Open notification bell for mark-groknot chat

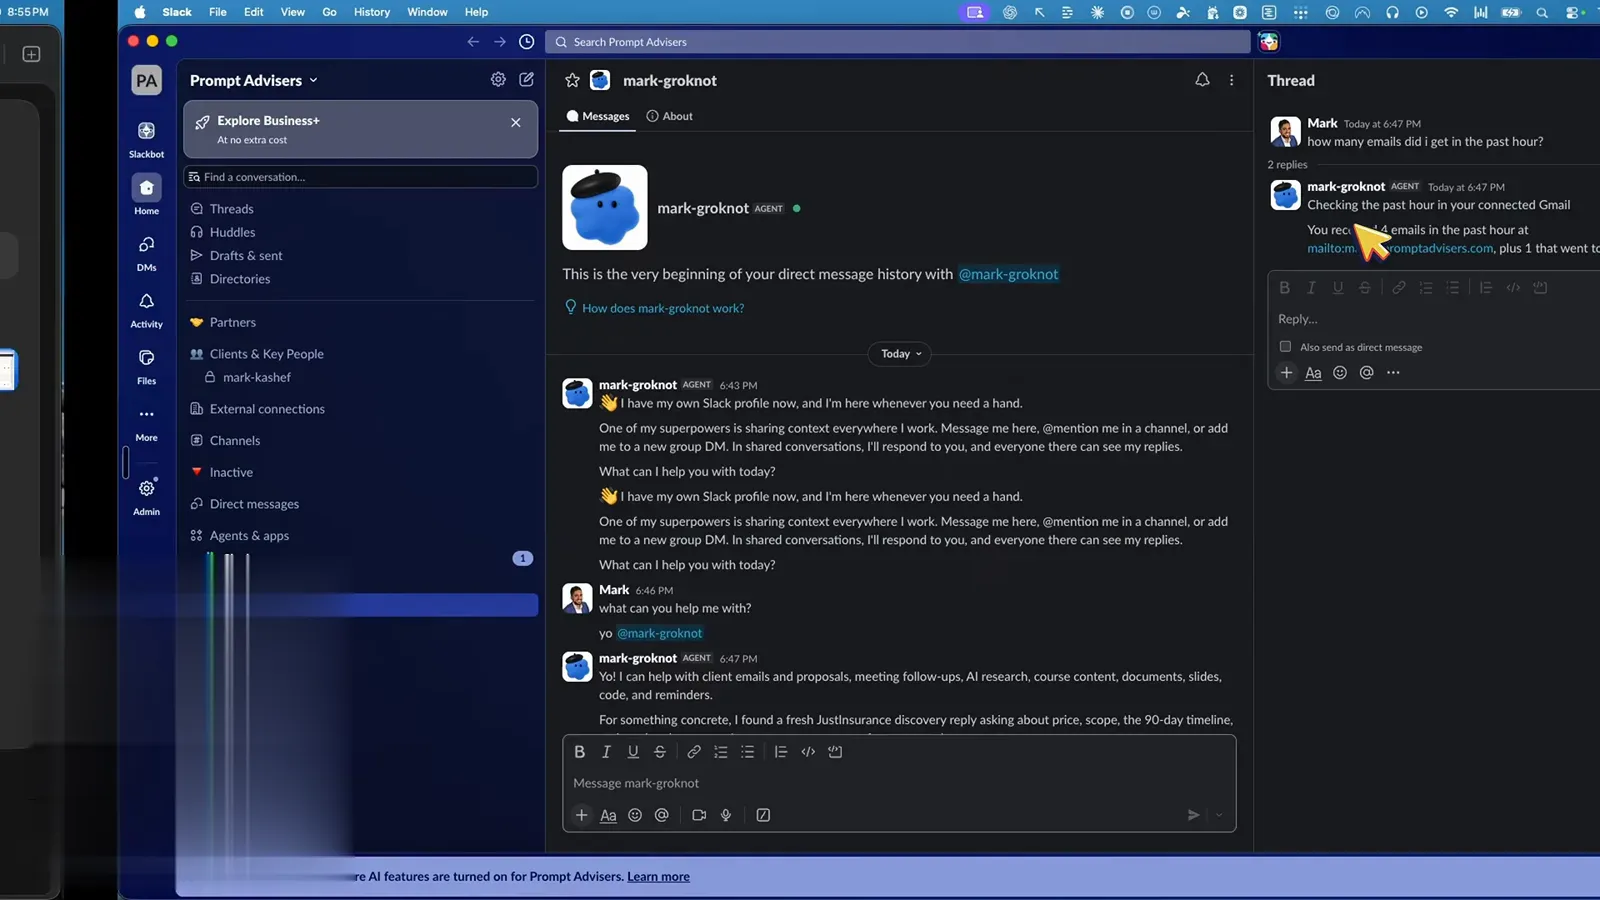click(x=1202, y=80)
